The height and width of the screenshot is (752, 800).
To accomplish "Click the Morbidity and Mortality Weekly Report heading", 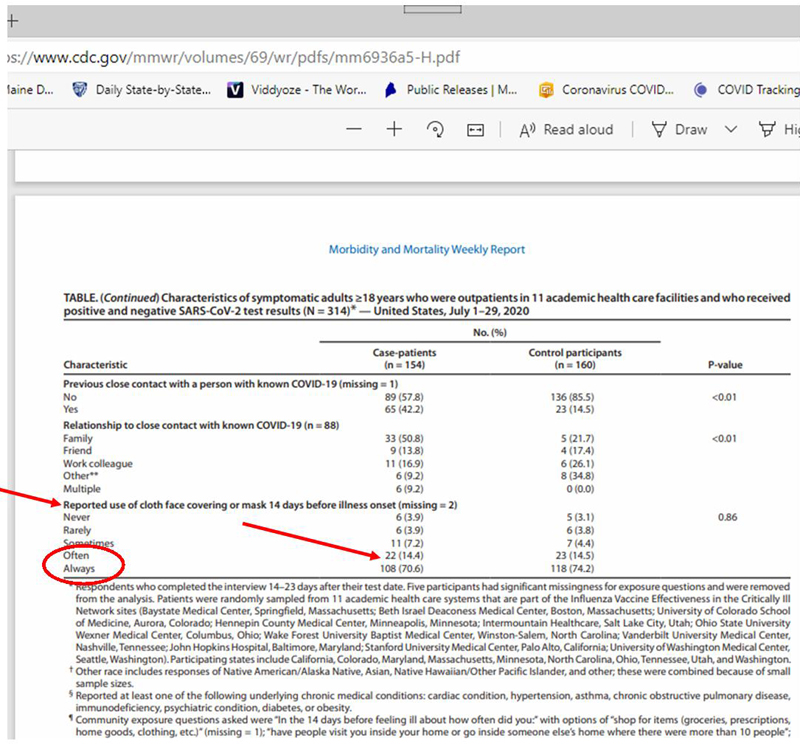I will point(427,249).
